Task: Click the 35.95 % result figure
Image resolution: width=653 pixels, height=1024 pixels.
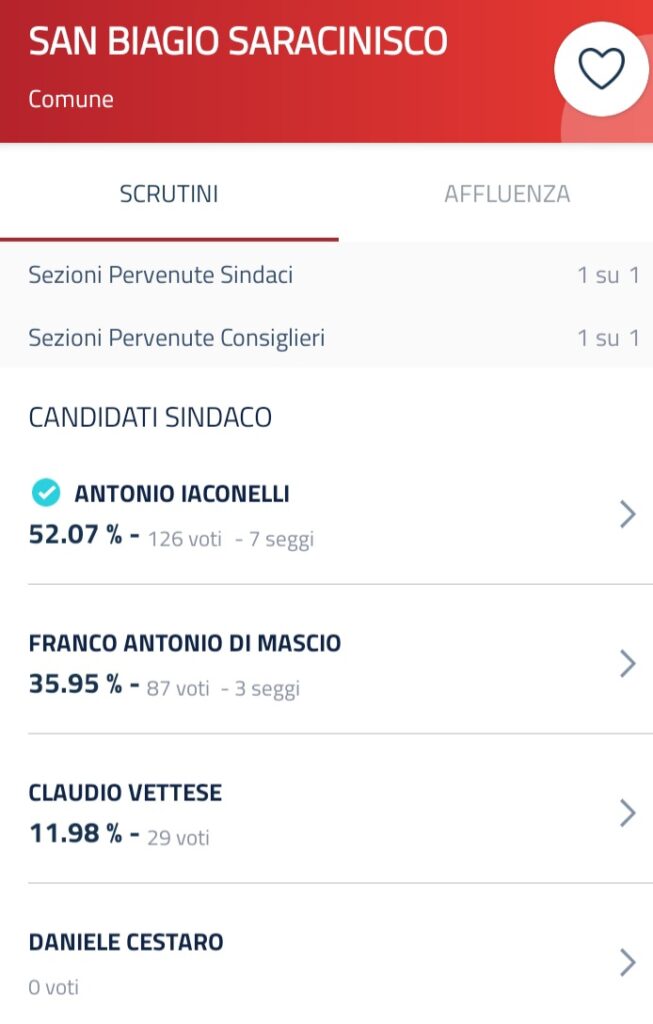Action: click(76, 685)
